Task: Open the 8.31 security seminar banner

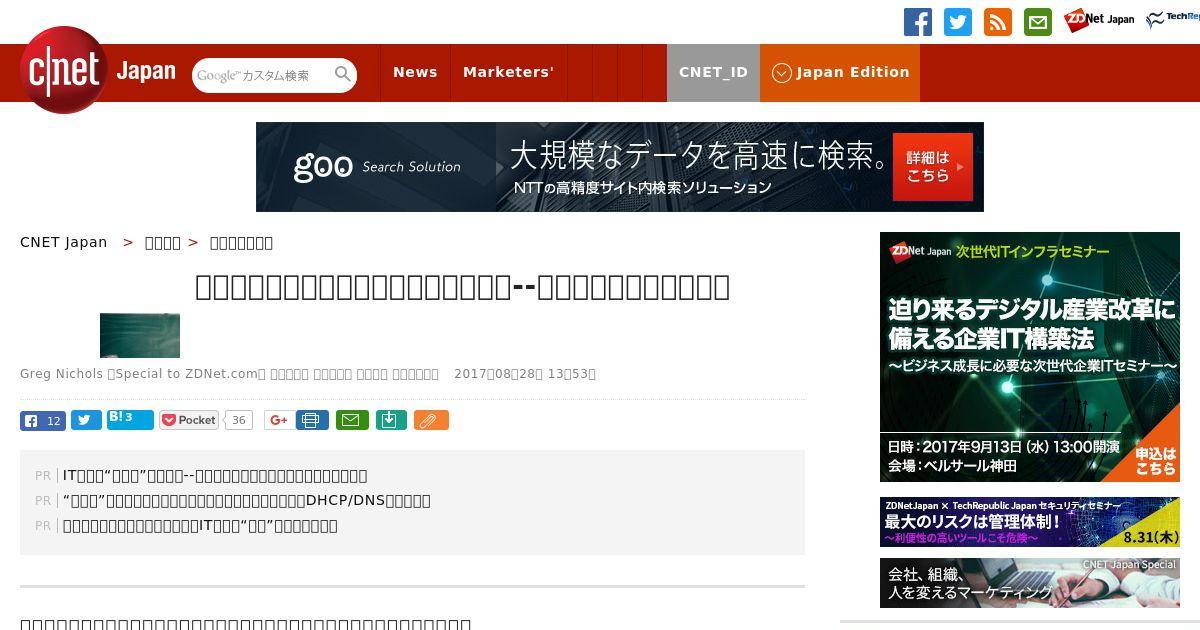Action: tap(1030, 522)
